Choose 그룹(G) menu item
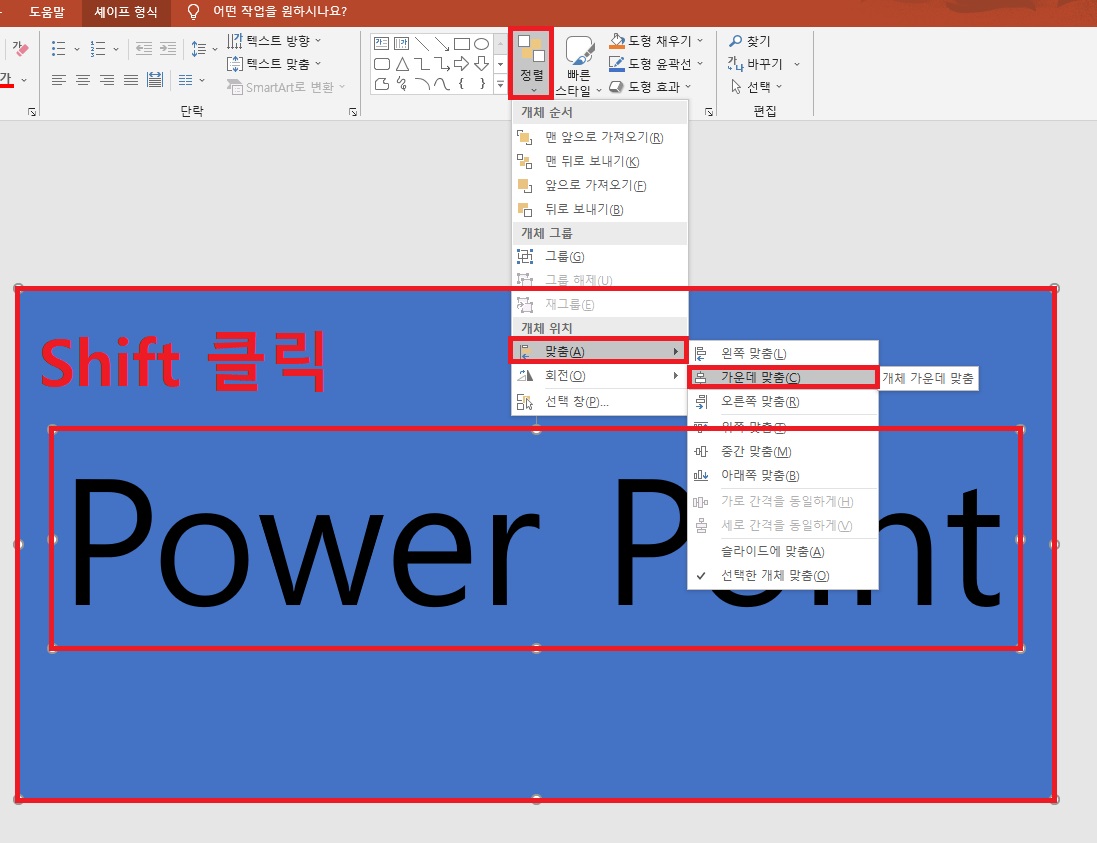The image size is (1097, 843). tap(599, 257)
